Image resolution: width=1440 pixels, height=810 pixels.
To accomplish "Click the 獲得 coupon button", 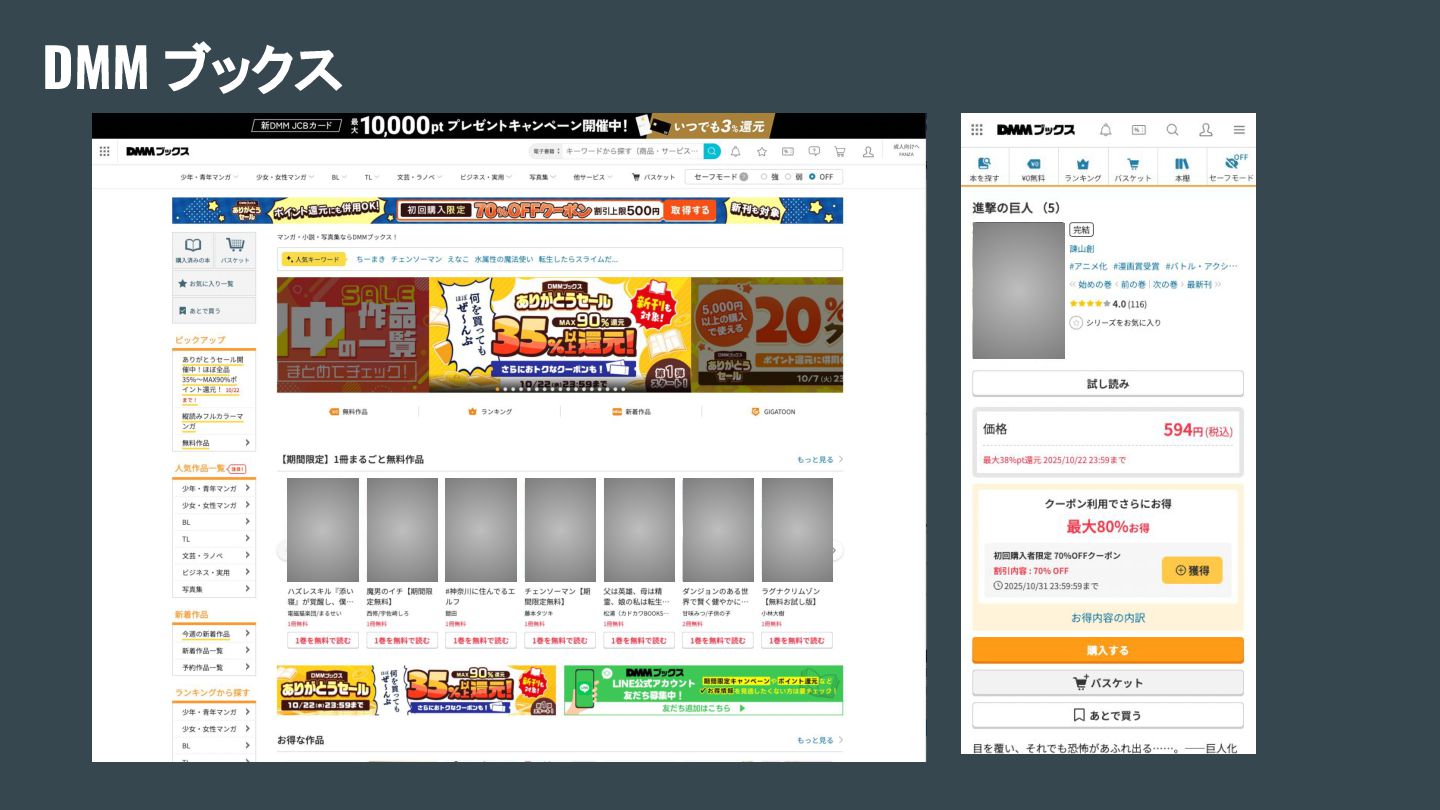I will point(1192,570).
